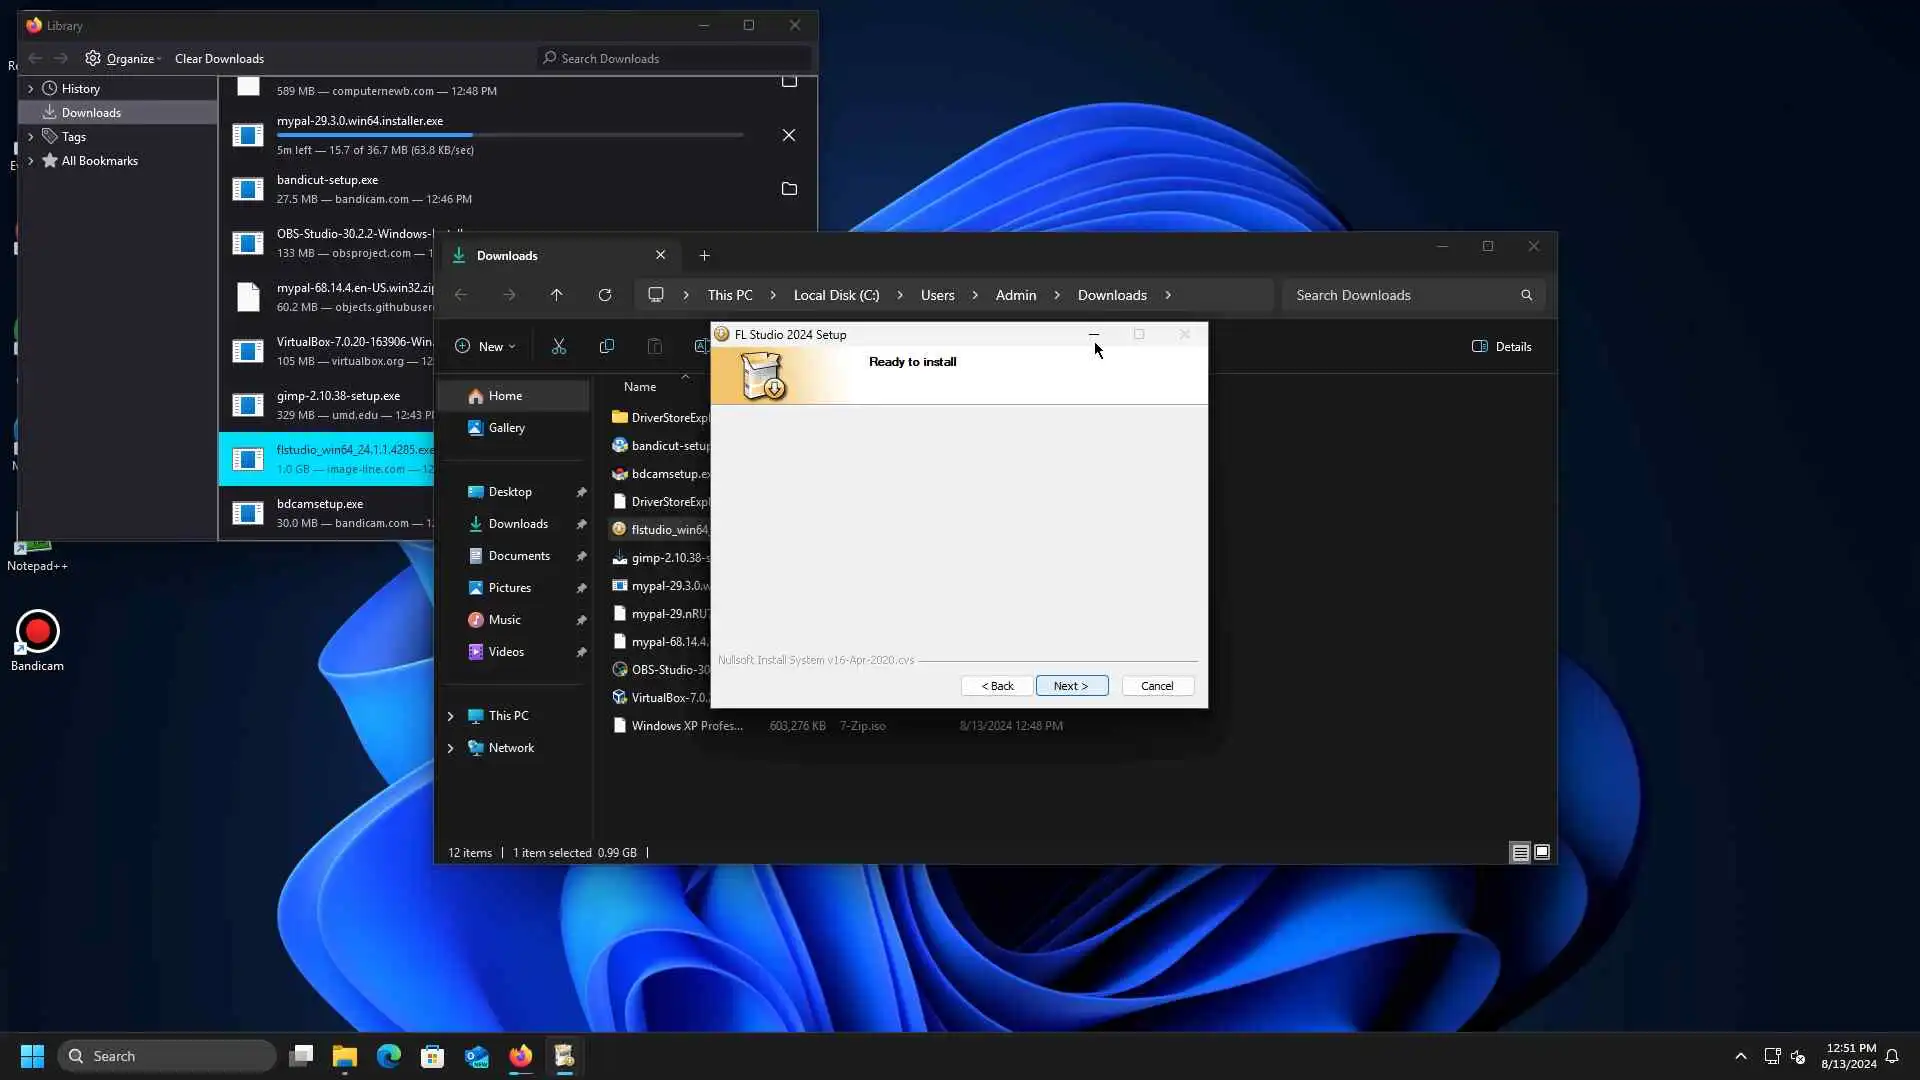Toggle the Details pane button
Screen dimensions: 1920x1080
click(1501, 346)
